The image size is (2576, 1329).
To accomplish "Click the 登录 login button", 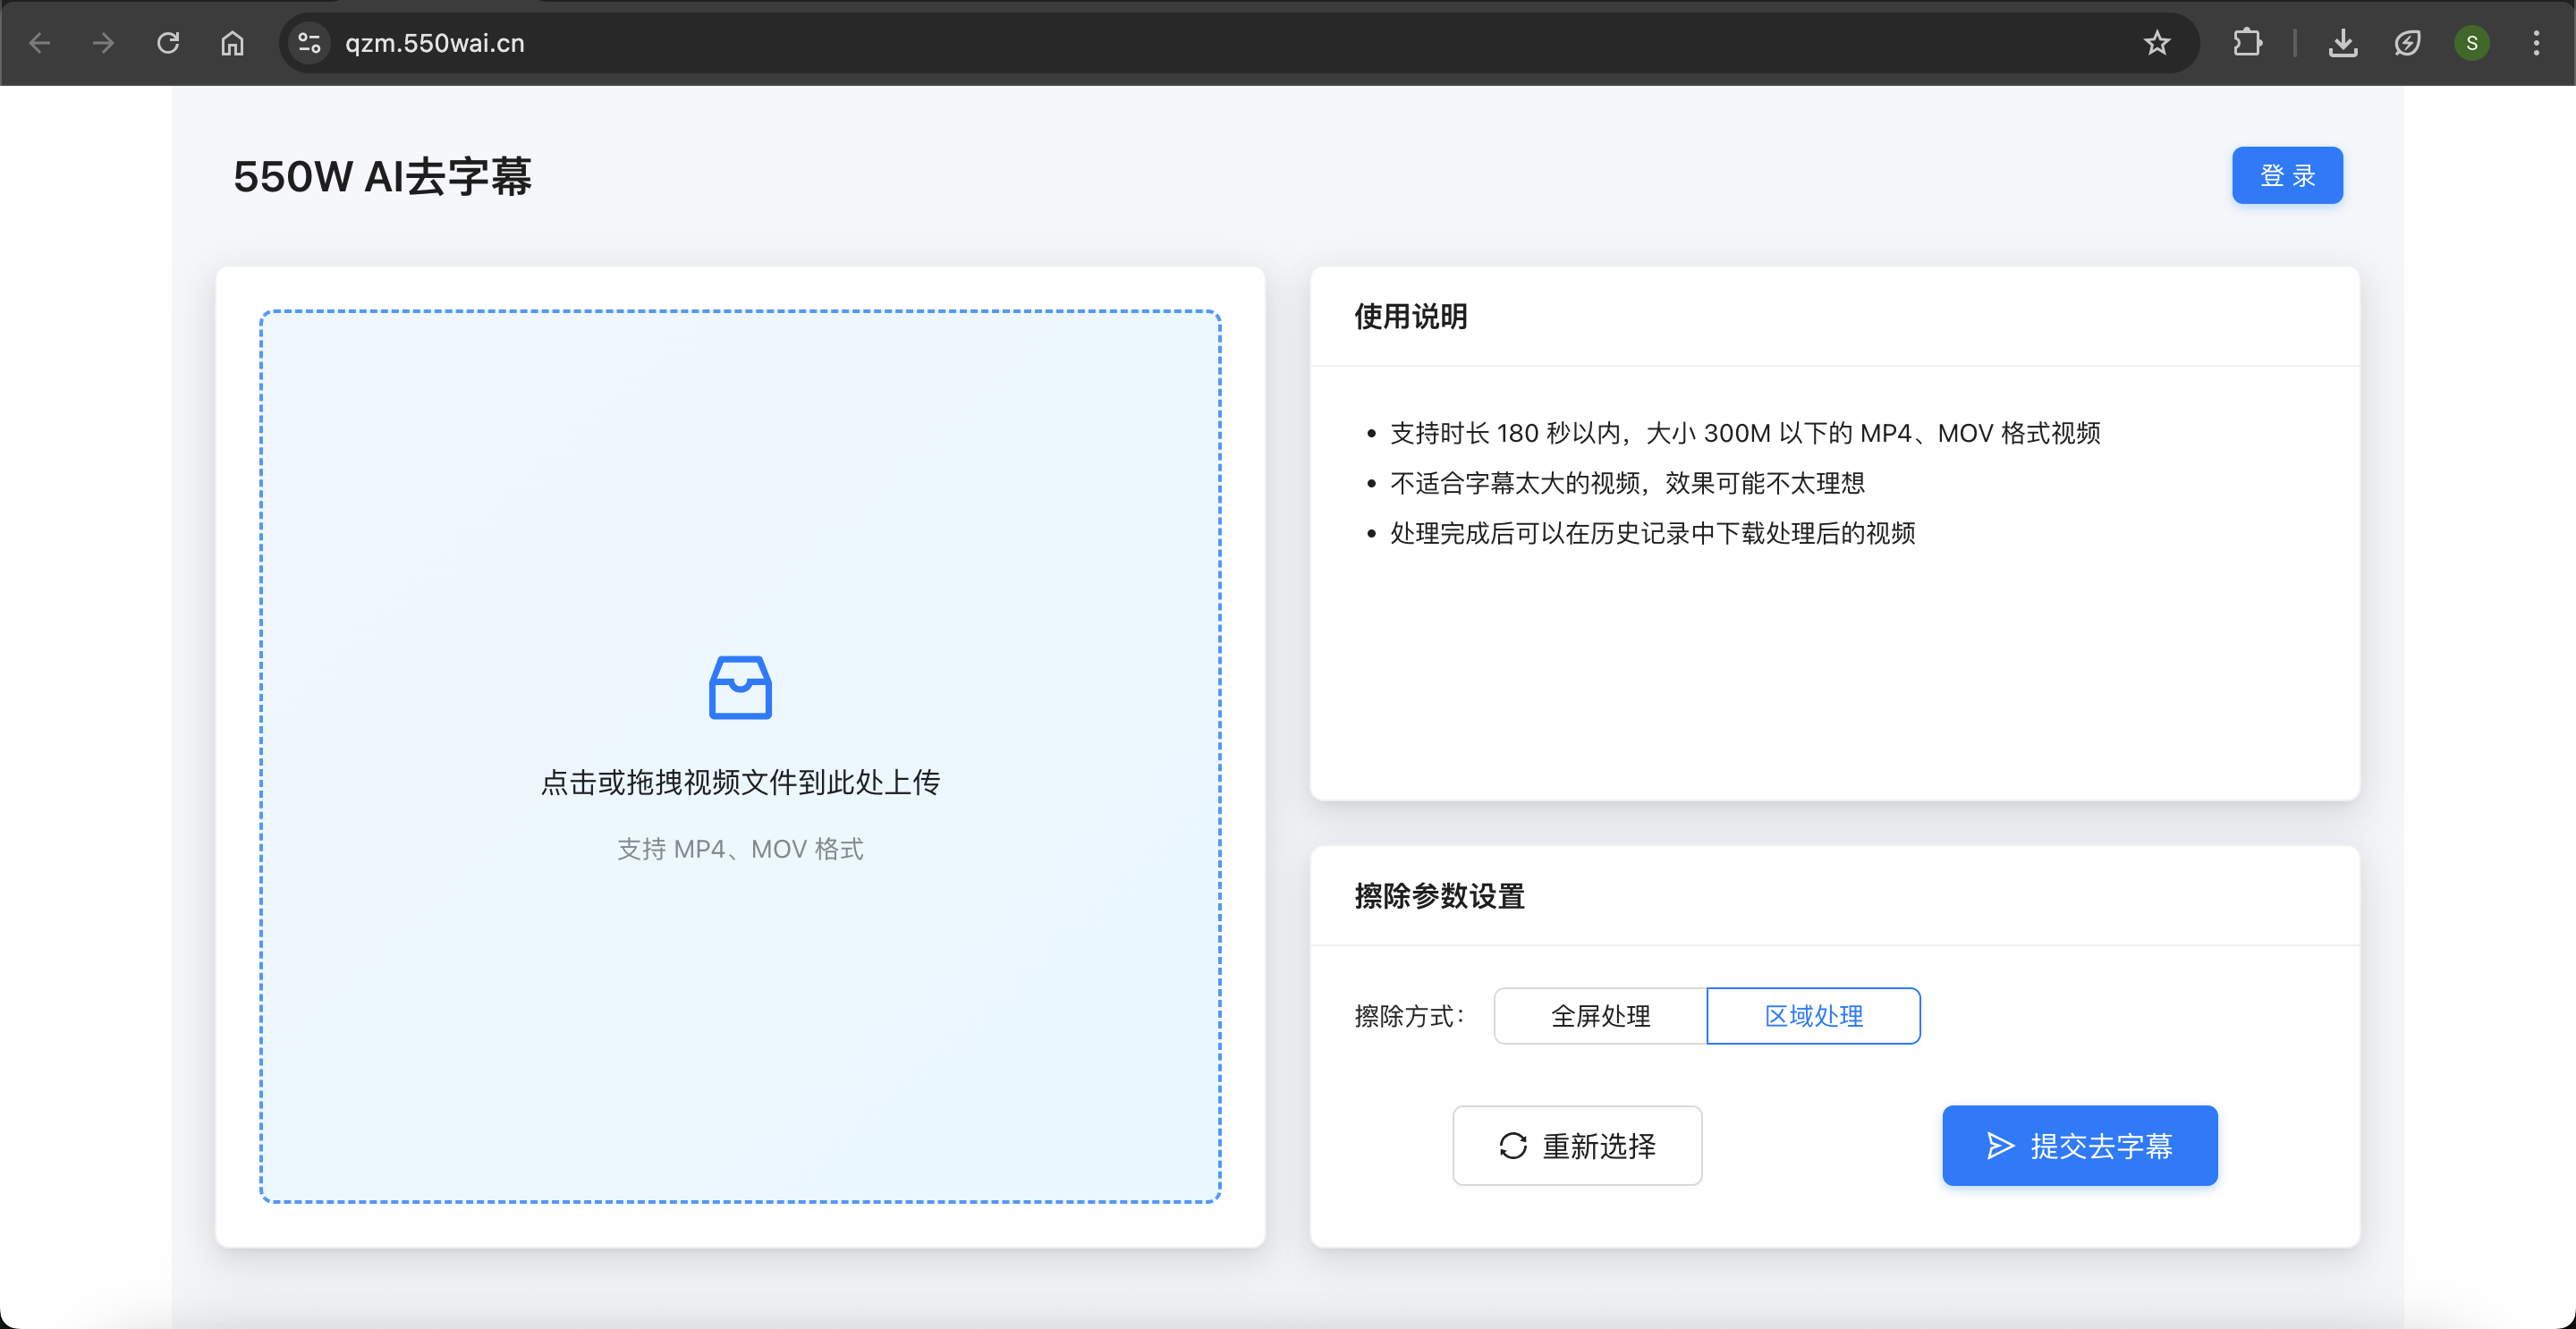I will pyautogui.click(x=2287, y=175).
